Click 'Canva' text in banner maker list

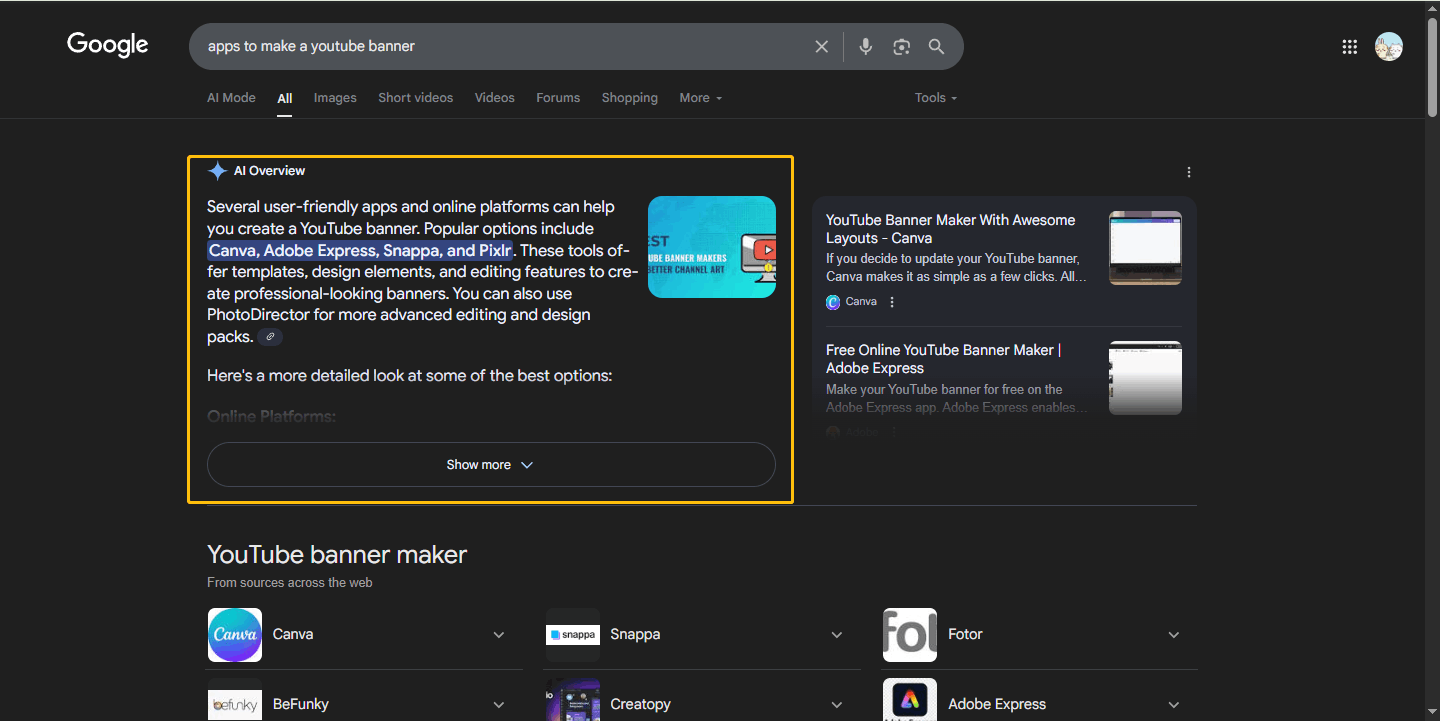tap(293, 635)
